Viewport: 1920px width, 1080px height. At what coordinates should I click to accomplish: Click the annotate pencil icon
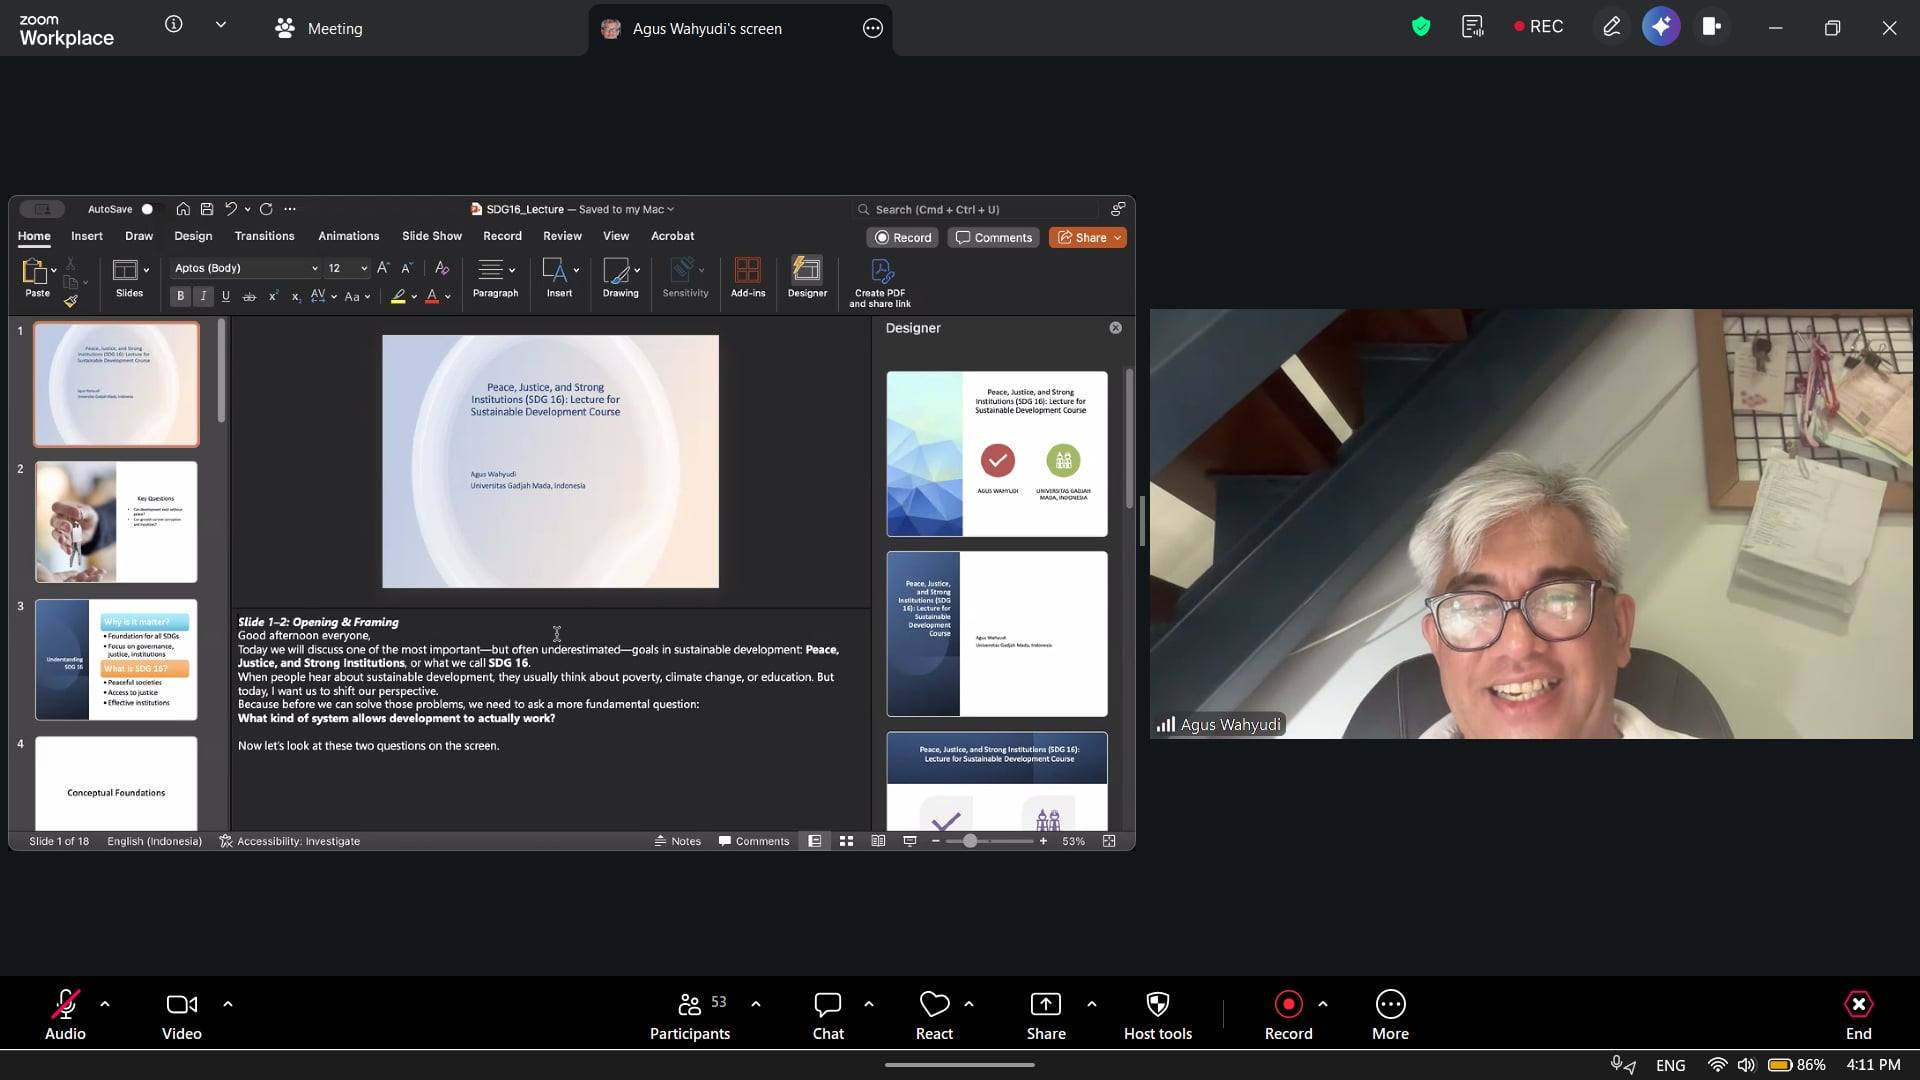(1611, 27)
